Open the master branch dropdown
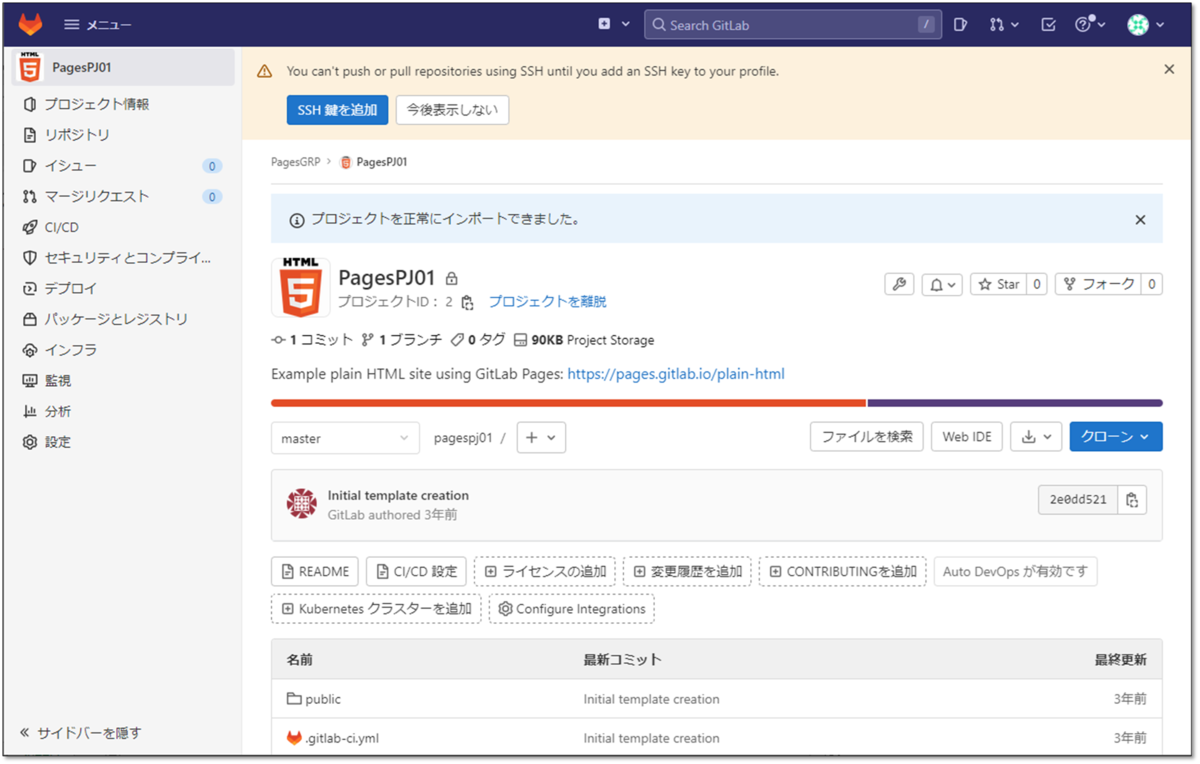 point(346,438)
